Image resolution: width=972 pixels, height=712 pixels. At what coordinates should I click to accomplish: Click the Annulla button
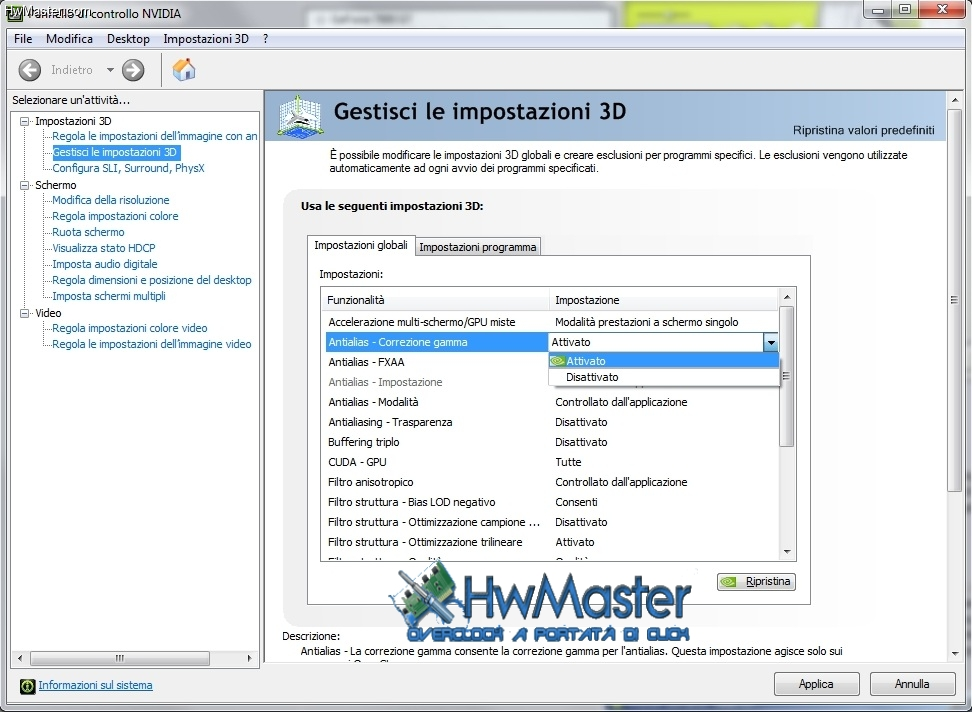(x=912, y=684)
